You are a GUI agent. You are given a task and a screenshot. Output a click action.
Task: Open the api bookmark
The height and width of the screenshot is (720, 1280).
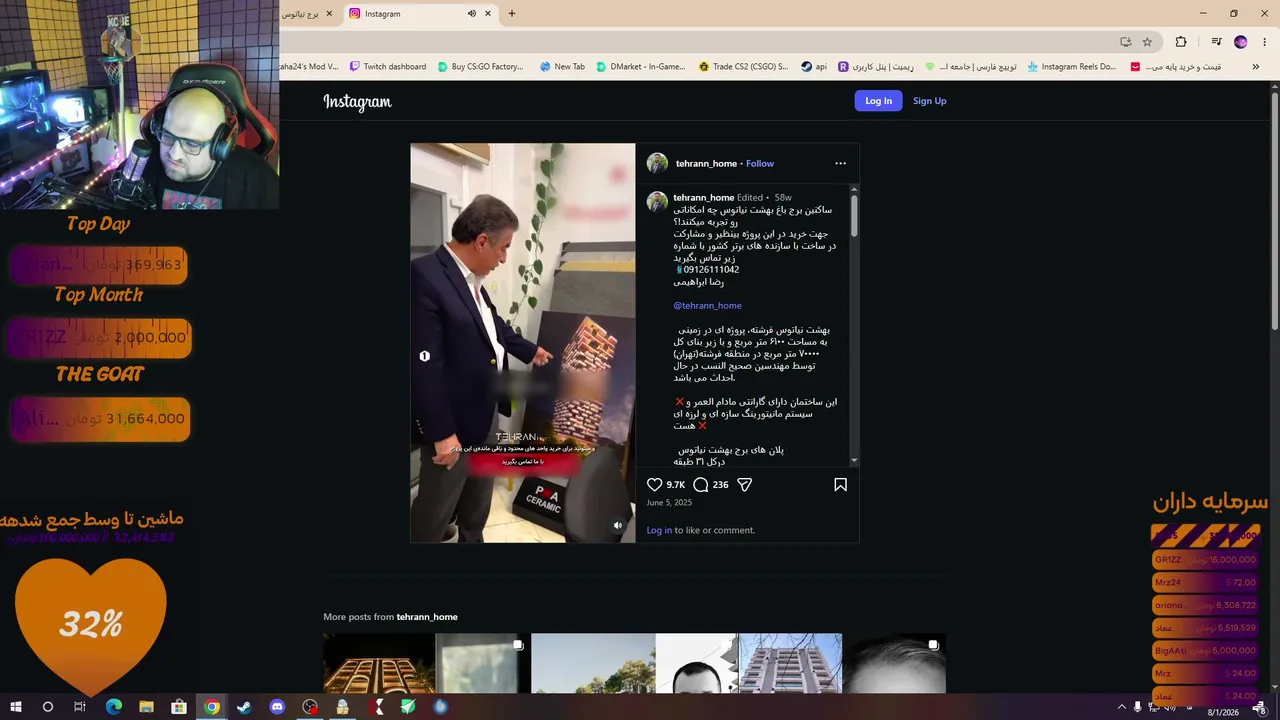tap(814, 67)
